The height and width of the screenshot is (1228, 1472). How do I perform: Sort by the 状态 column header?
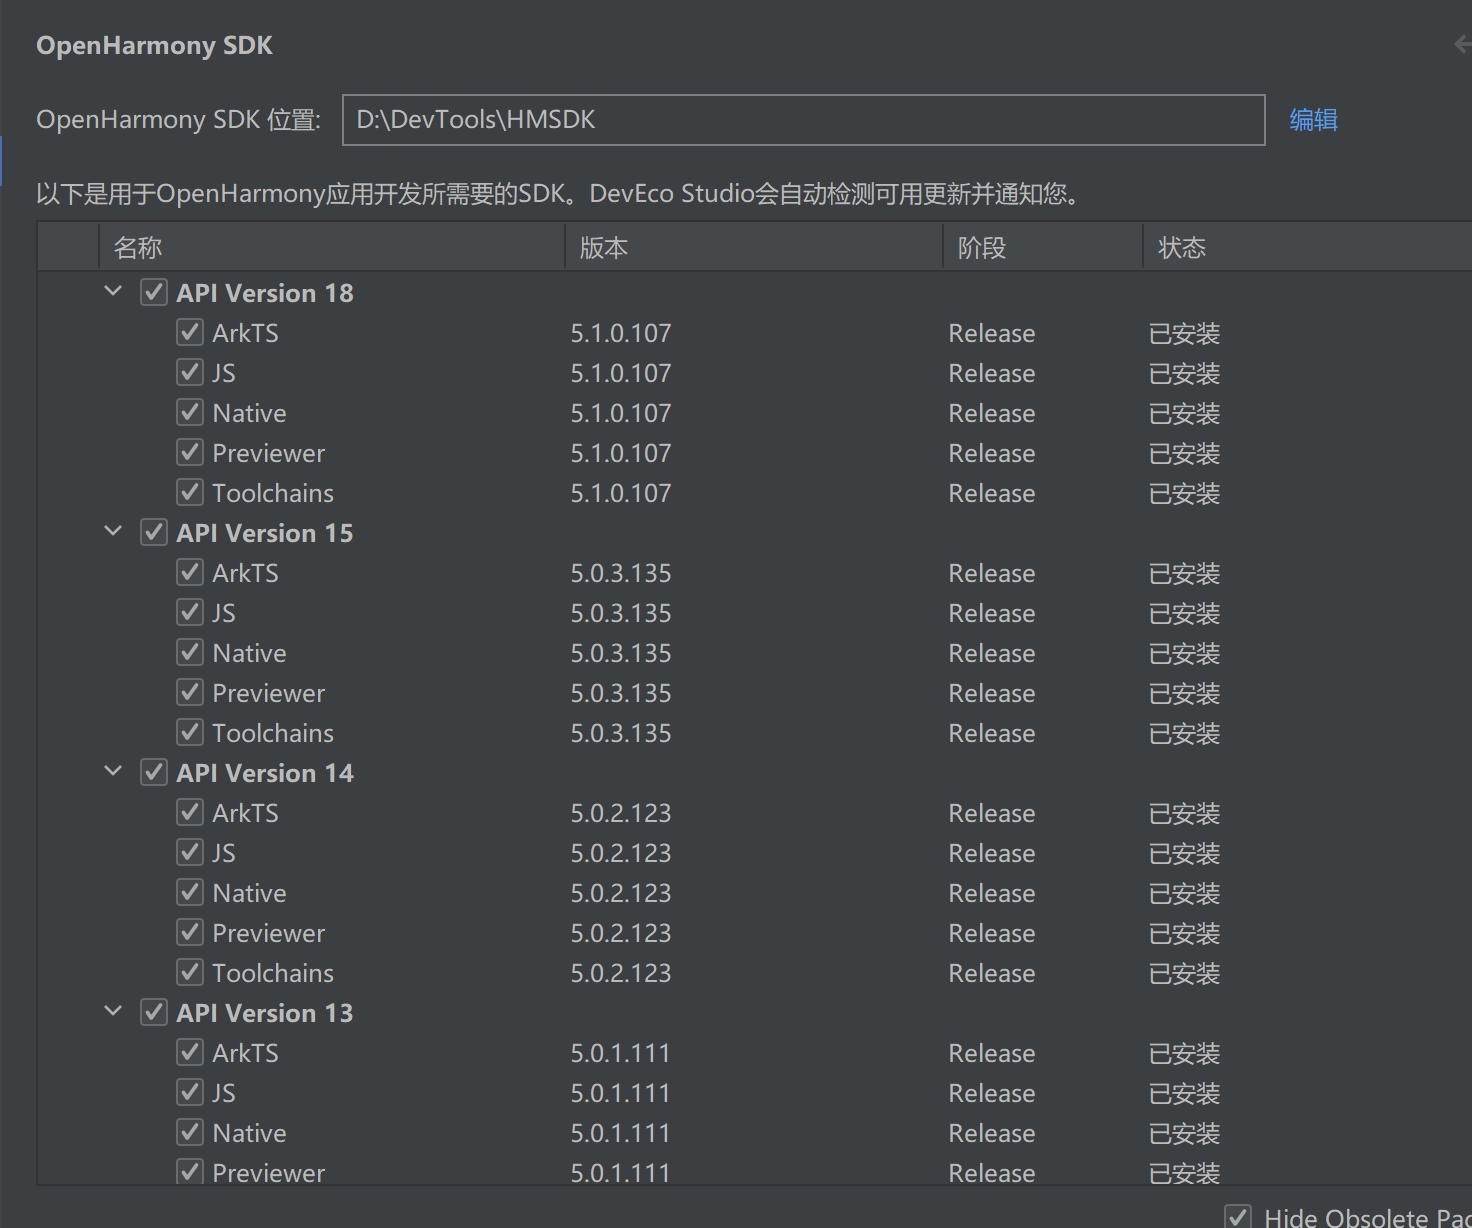click(1307, 247)
